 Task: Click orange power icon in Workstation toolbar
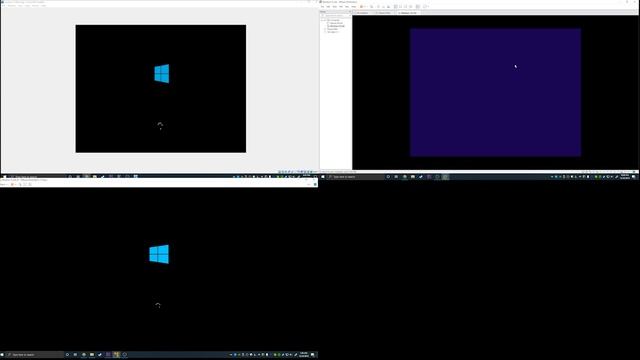tap(361, 7)
